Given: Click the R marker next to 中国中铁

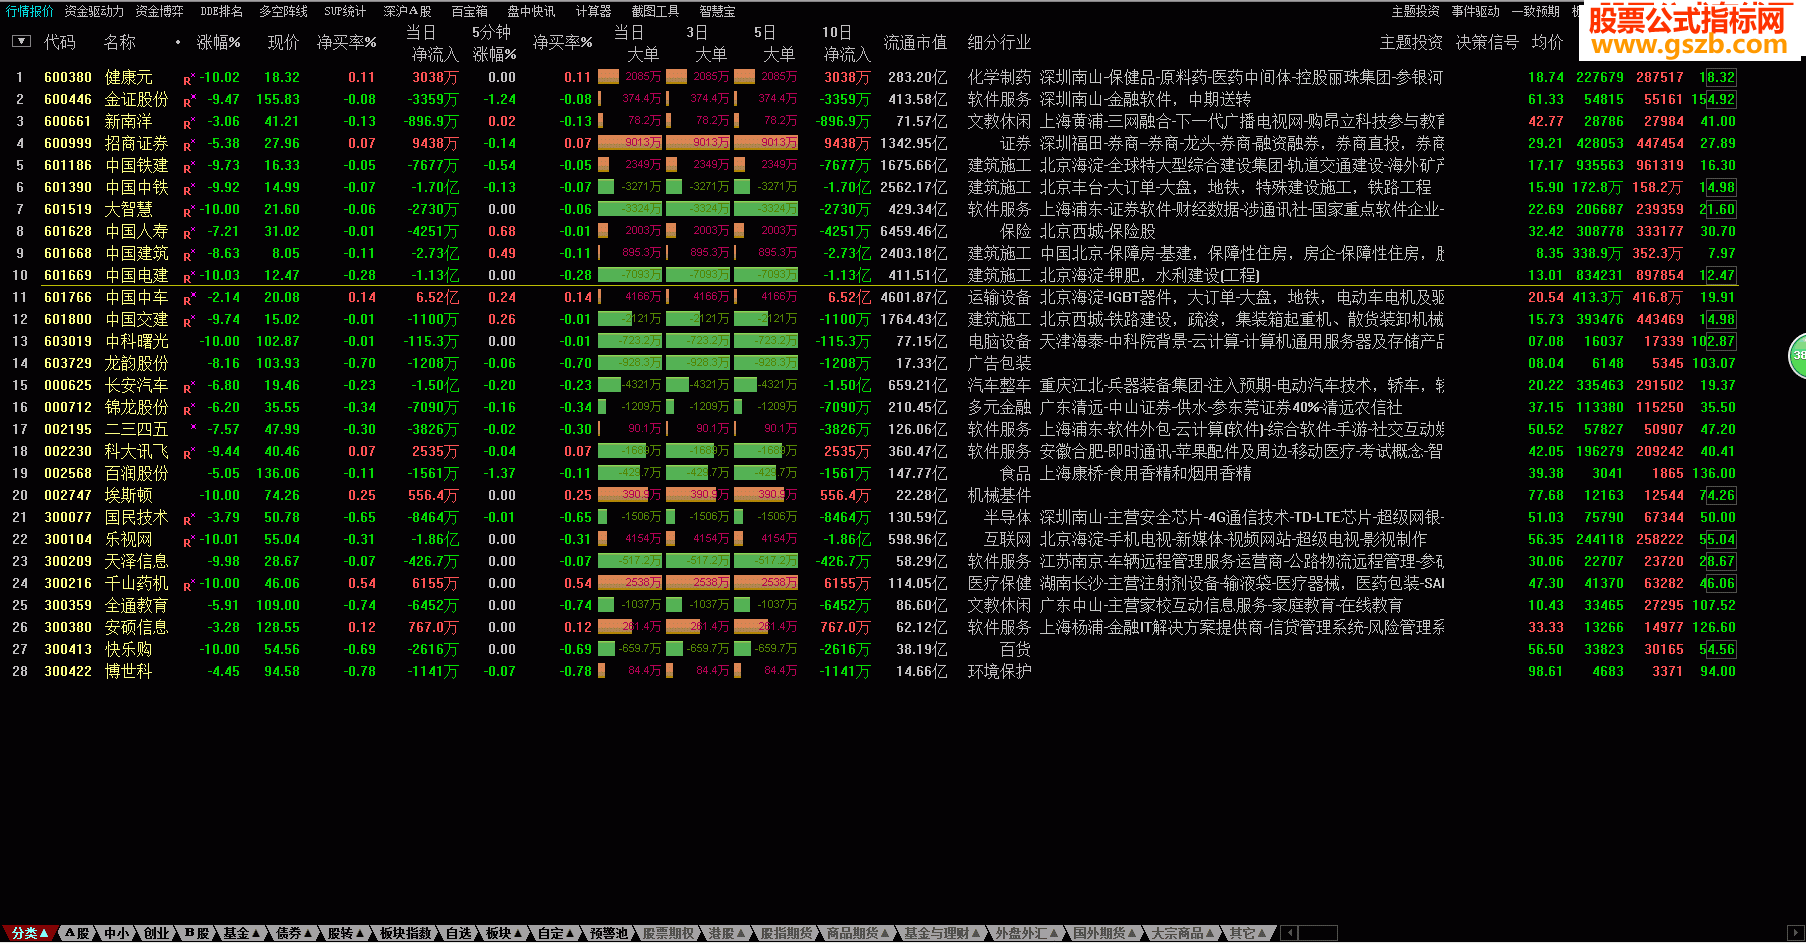Looking at the screenshot, I should click(x=188, y=189).
